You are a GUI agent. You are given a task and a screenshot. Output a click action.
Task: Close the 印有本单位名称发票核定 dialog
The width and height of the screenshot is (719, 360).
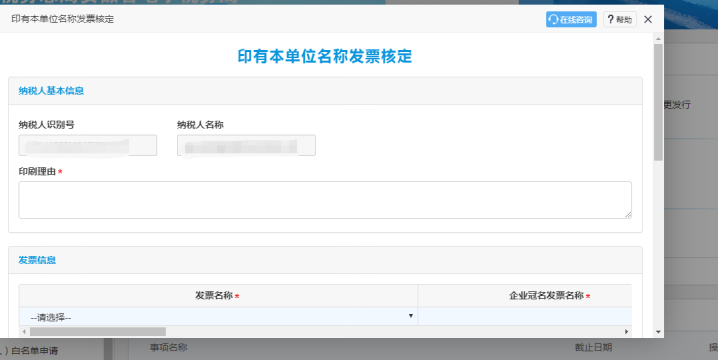648,19
